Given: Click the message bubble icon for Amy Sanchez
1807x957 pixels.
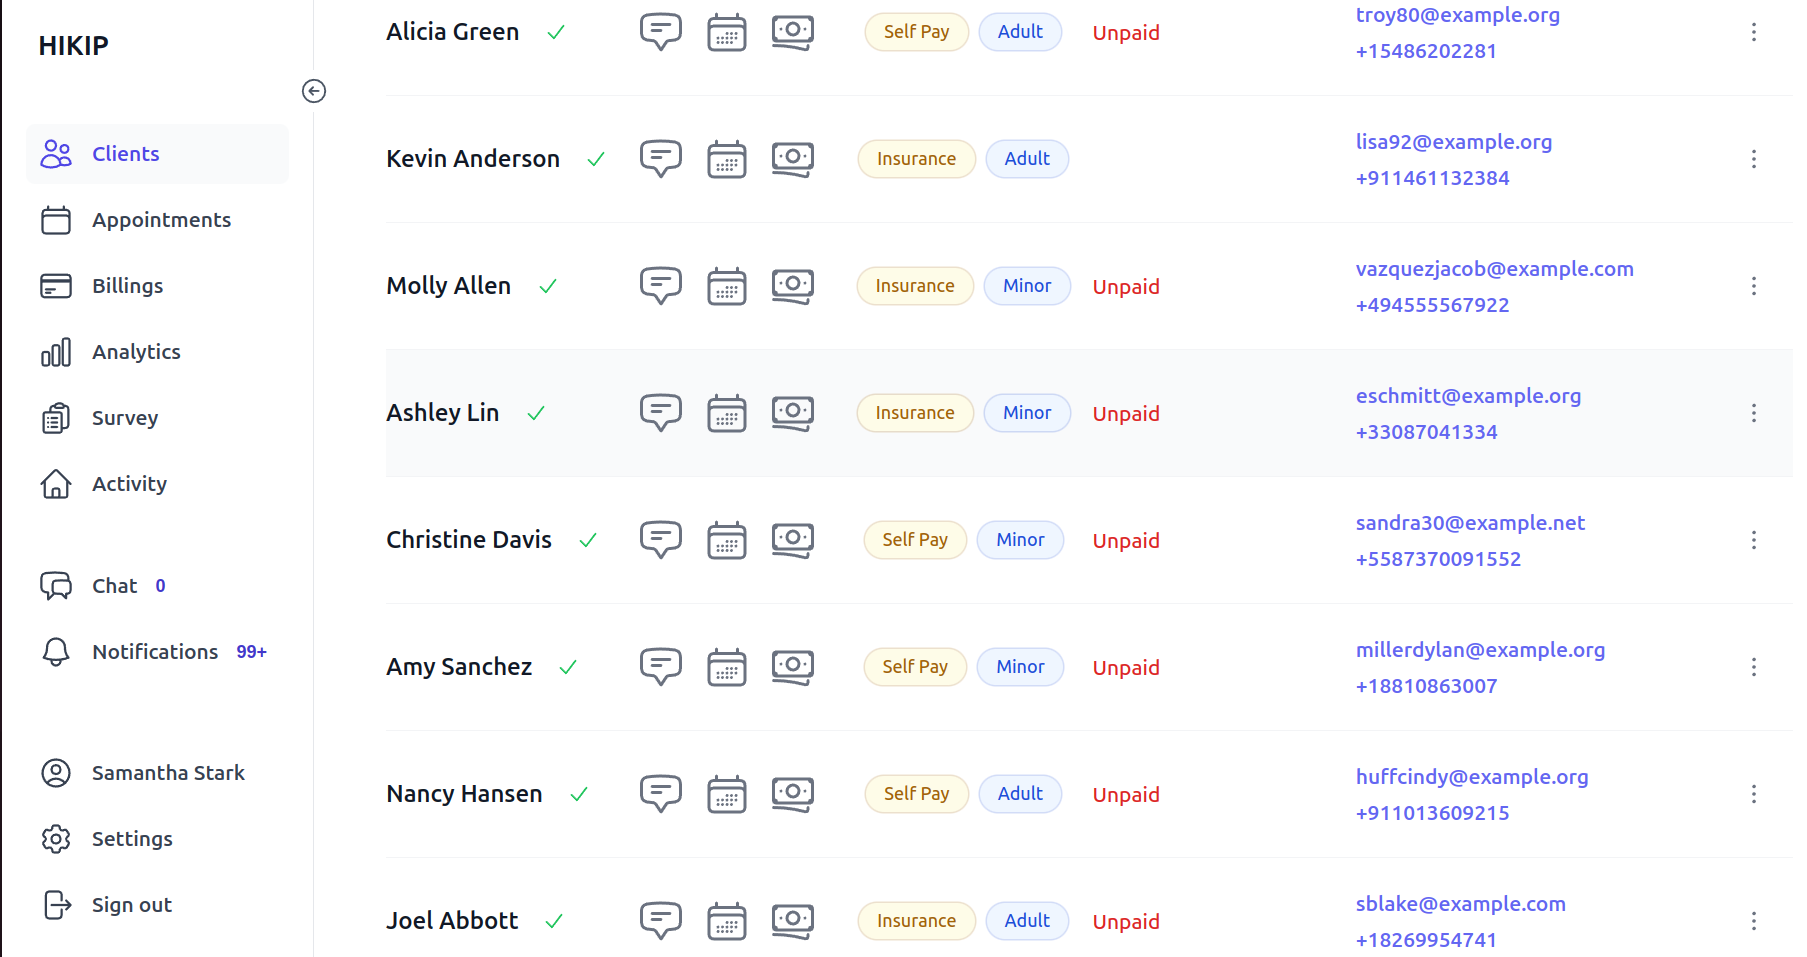Looking at the screenshot, I should point(660,666).
